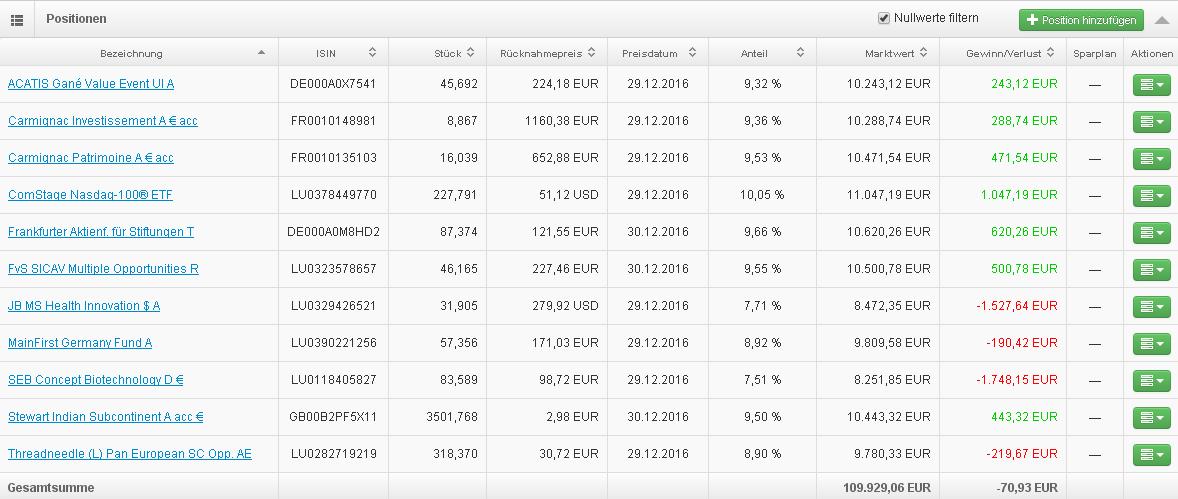This screenshot has height=499, width=1178.
Task: Click the list view icon beside Positionen
Action: tap(17, 20)
